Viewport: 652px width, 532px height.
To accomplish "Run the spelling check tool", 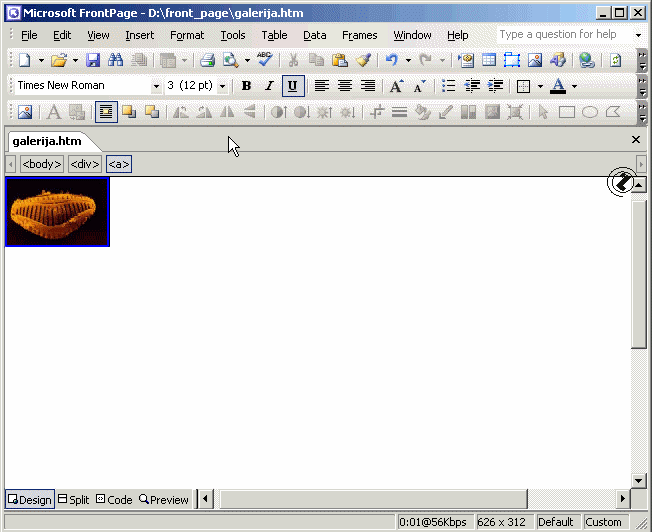I will pos(264,60).
